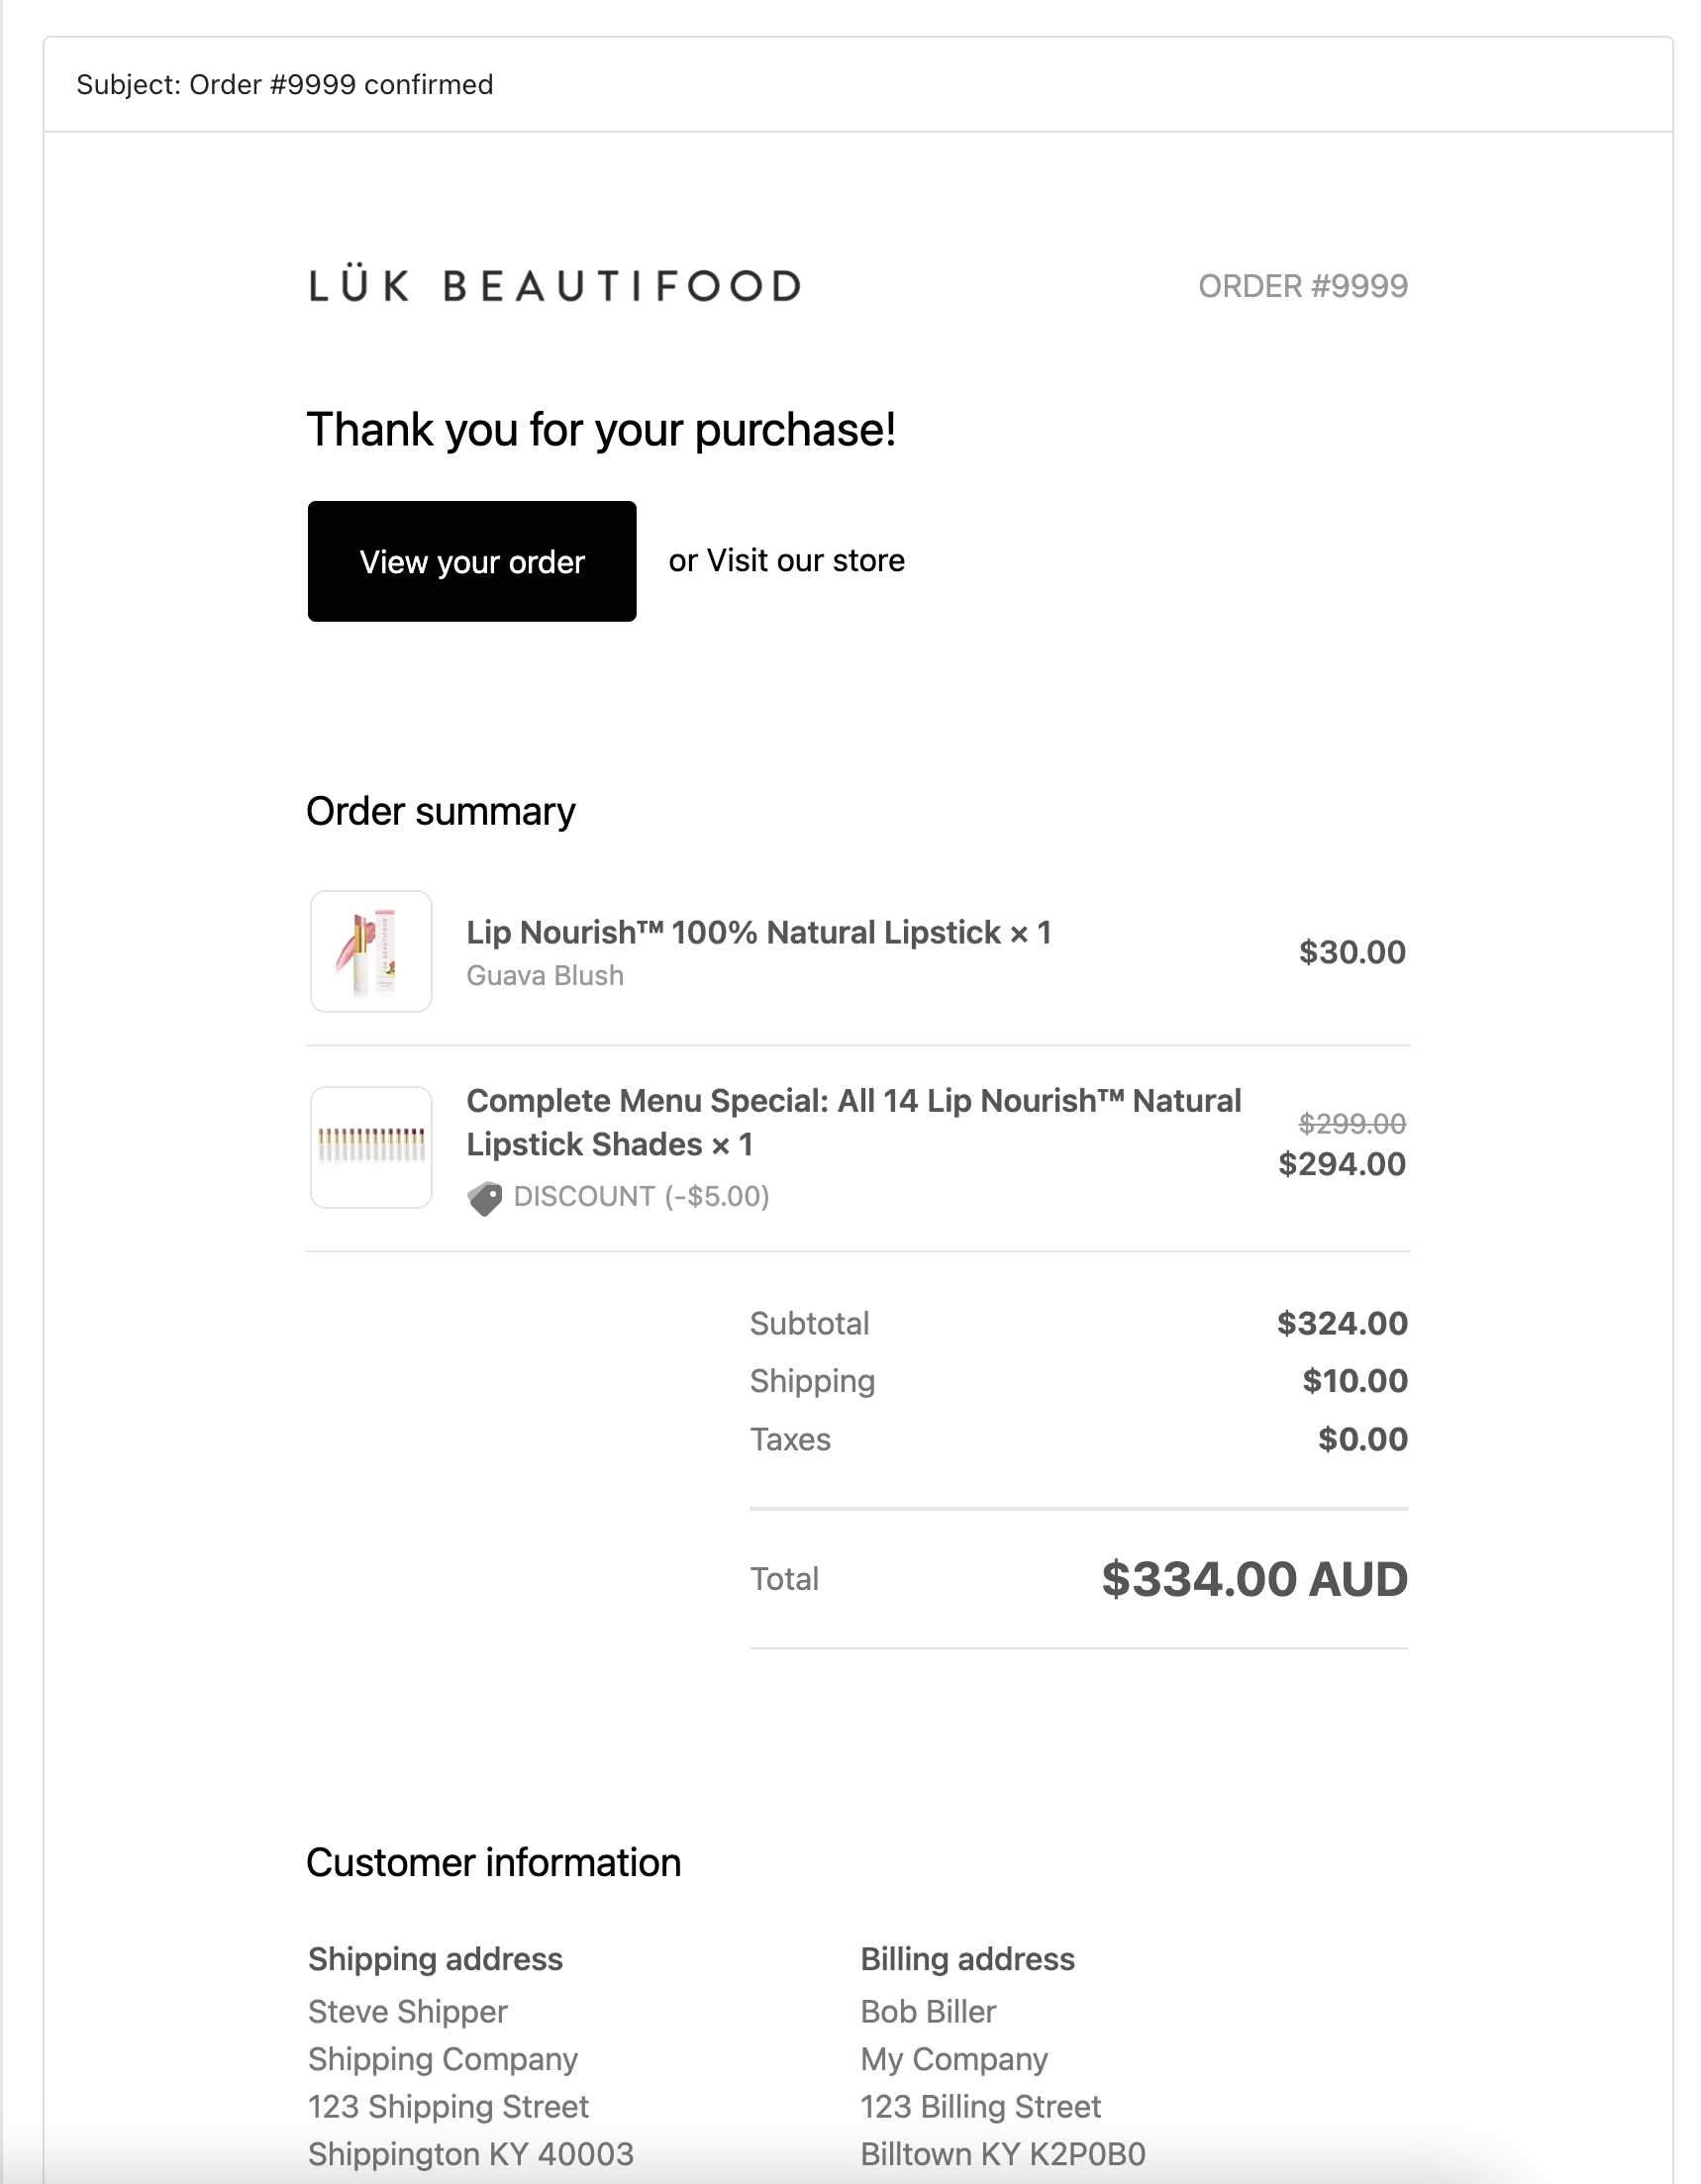The height and width of the screenshot is (2184, 1701).
Task: Click the LÜK BEAUTIFOOD logo
Action: click(555, 286)
